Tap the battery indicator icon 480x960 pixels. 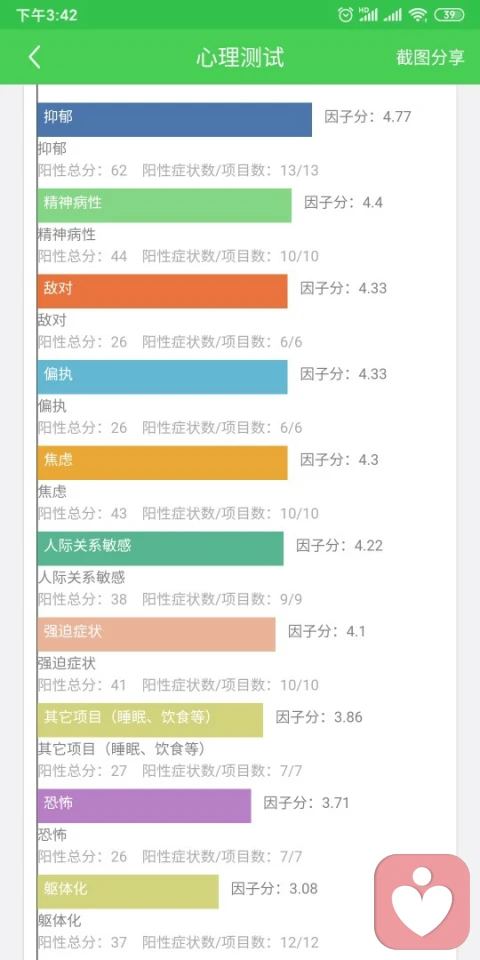[x=449, y=15]
